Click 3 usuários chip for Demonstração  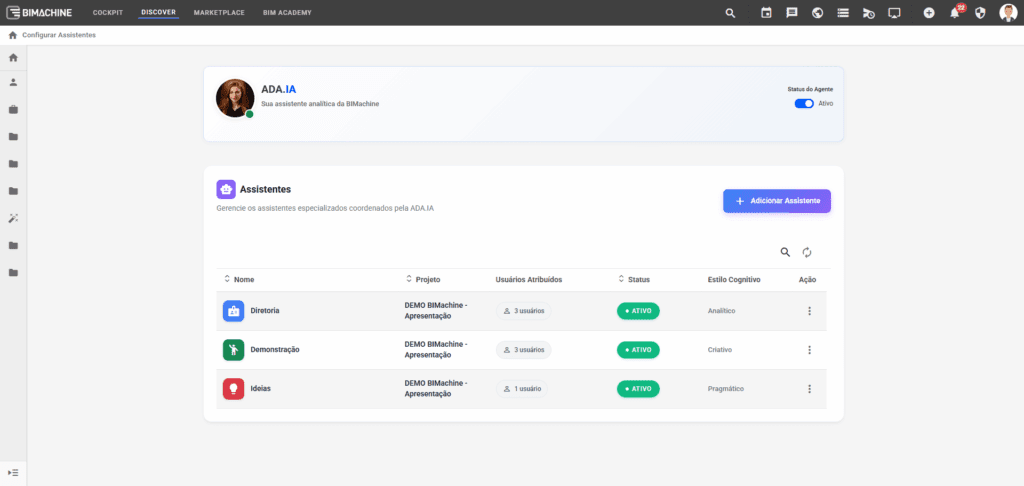[524, 350]
